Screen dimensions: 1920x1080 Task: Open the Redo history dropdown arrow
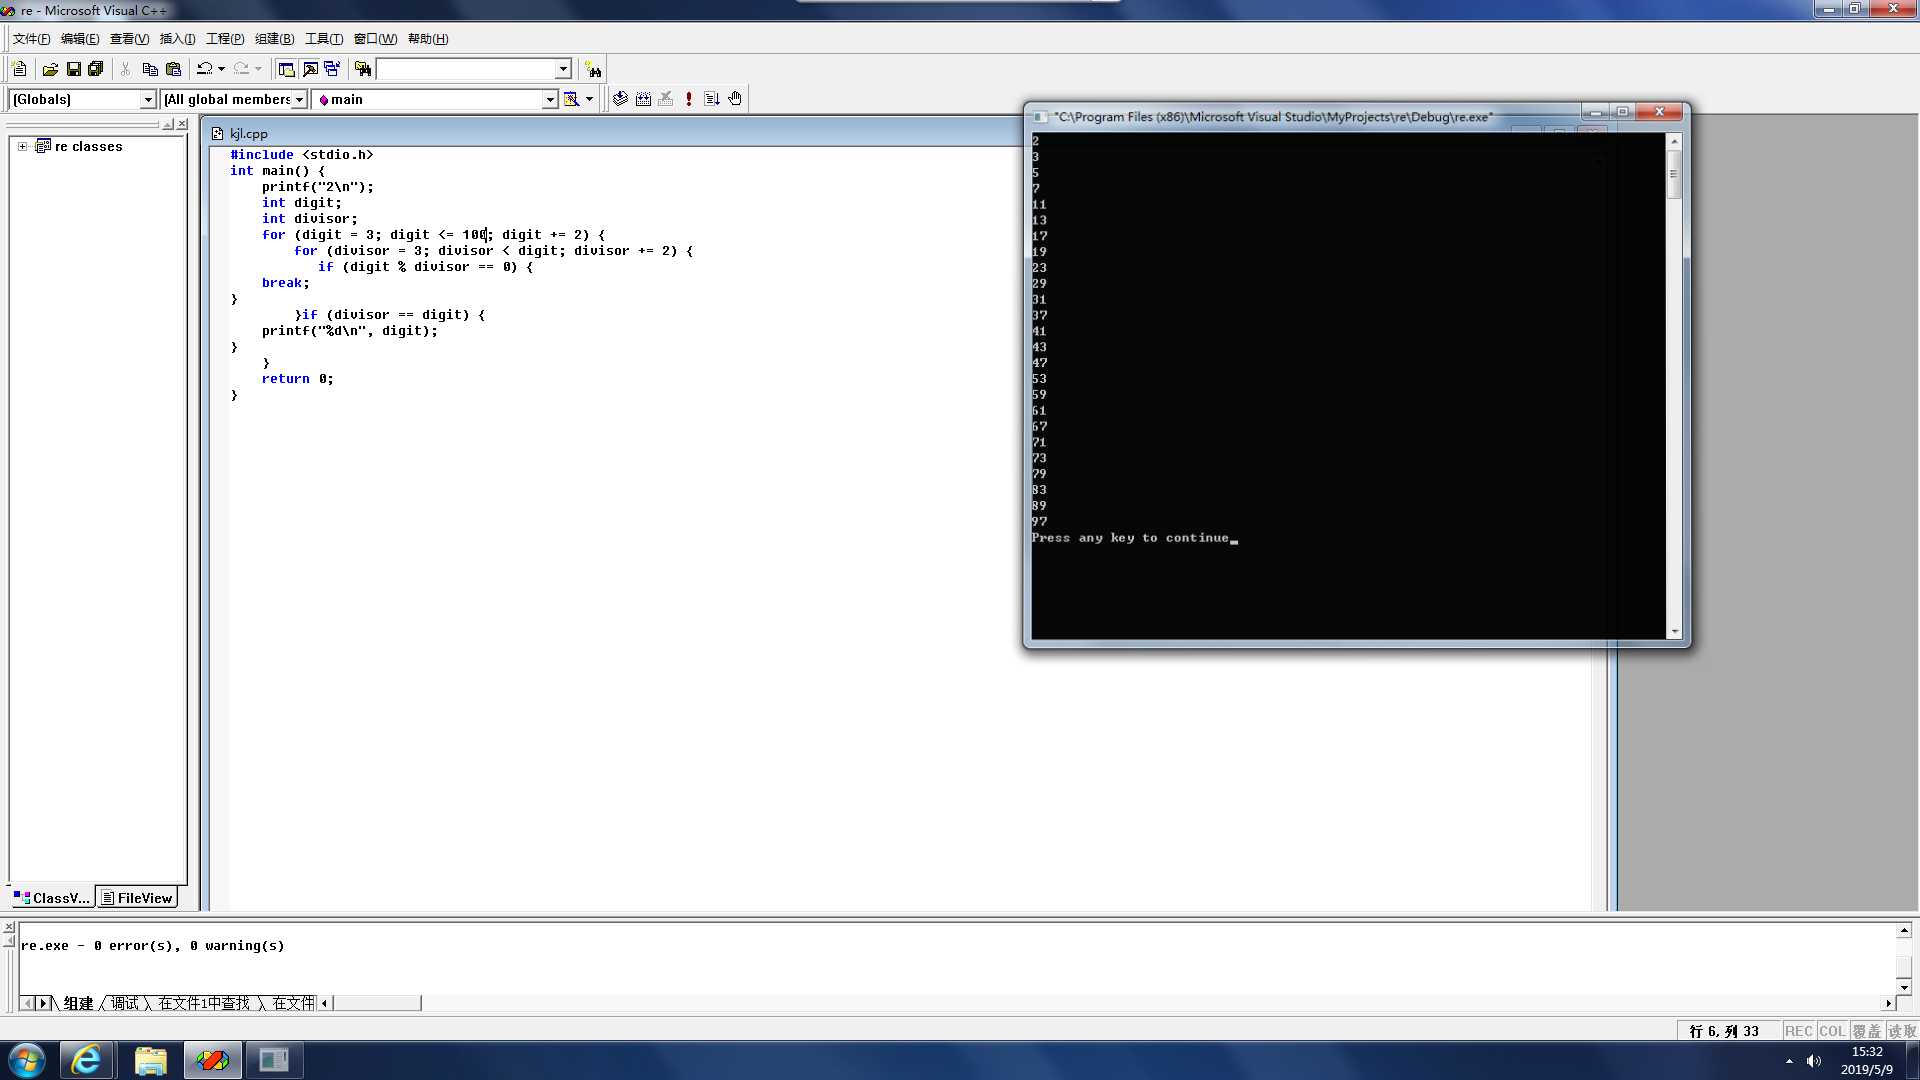click(258, 69)
